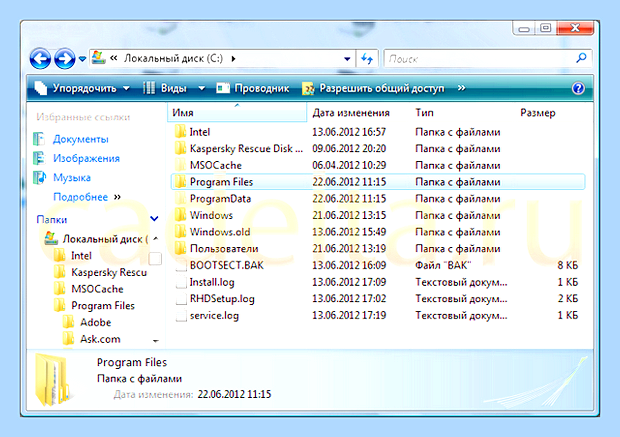Click the RHDSetup.log file icon
This screenshot has width=620, height=437.
click(181, 299)
